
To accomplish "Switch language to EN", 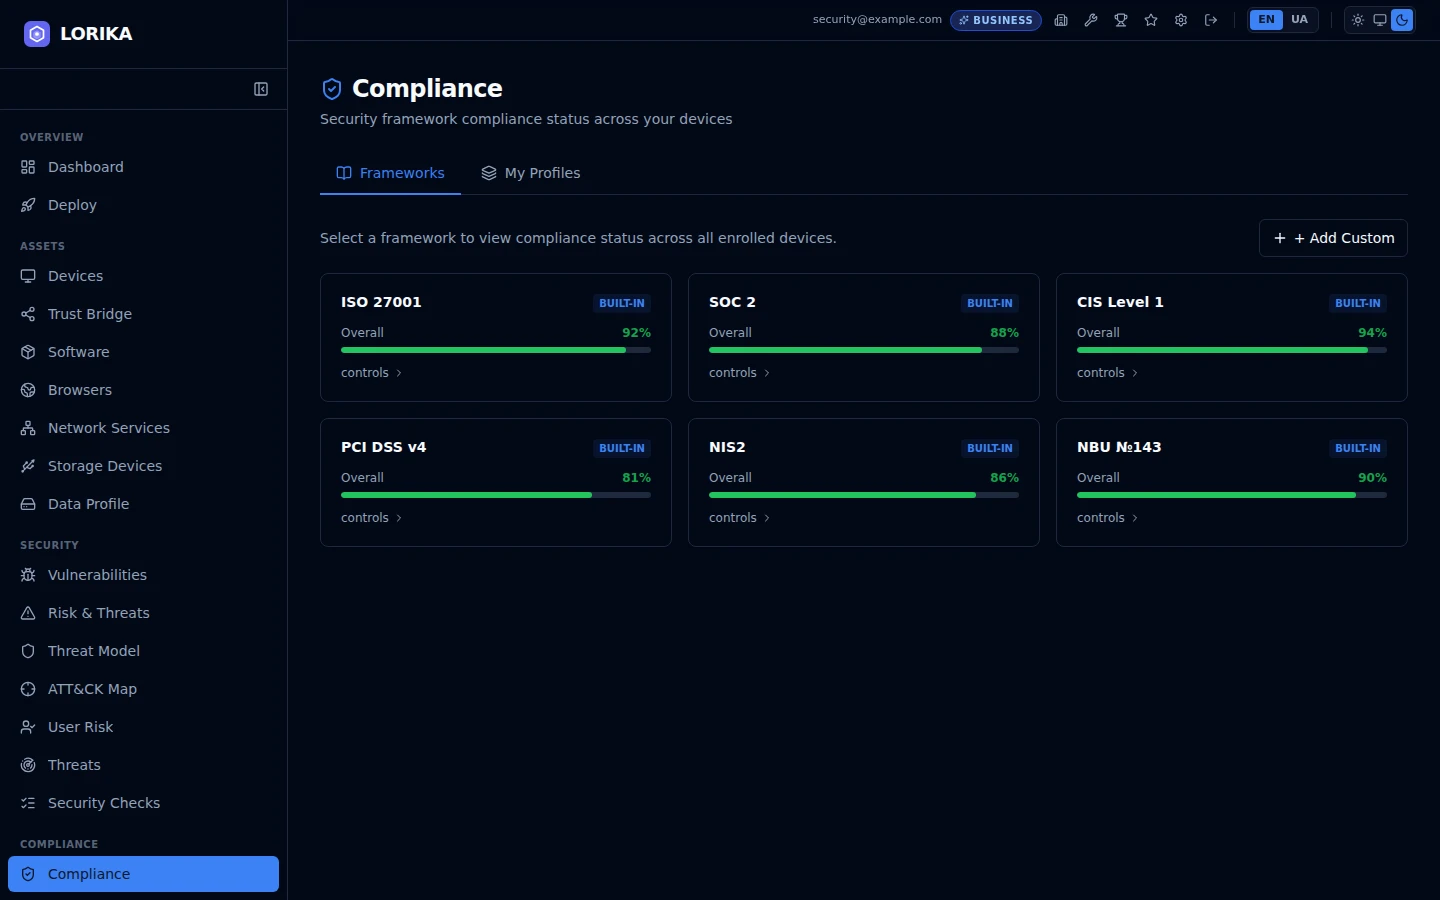I will (x=1266, y=20).
